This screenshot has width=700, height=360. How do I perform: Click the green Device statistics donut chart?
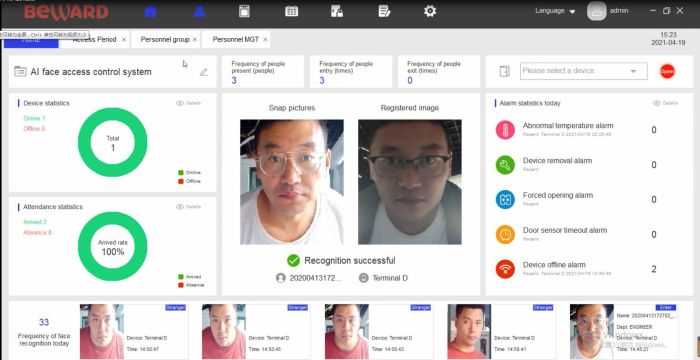click(x=112, y=142)
